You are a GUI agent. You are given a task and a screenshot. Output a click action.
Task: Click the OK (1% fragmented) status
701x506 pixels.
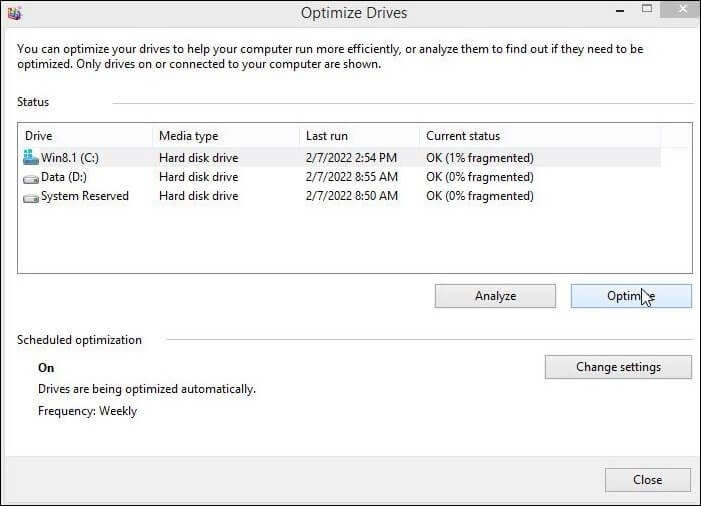(x=480, y=158)
